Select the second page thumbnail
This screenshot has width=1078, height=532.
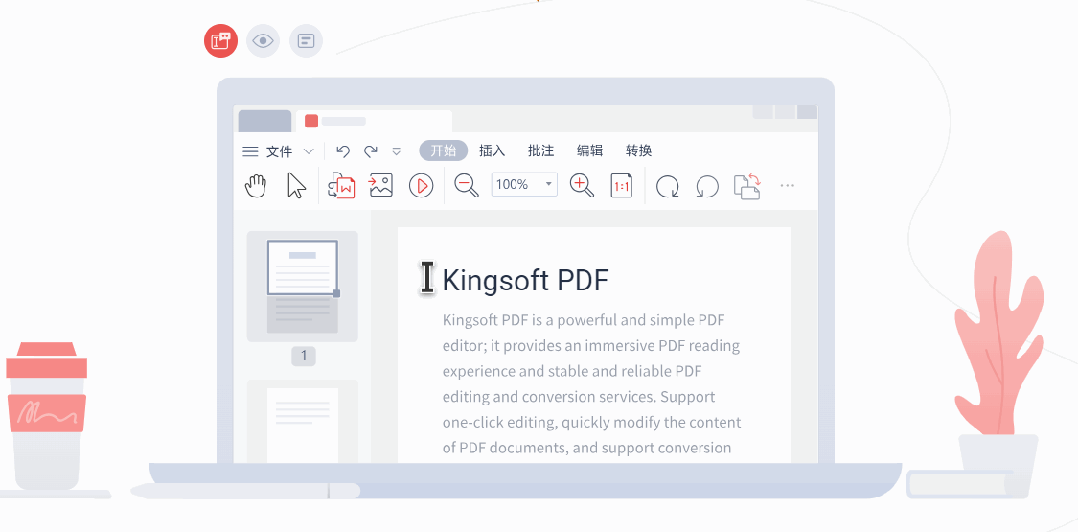coord(302,421)
